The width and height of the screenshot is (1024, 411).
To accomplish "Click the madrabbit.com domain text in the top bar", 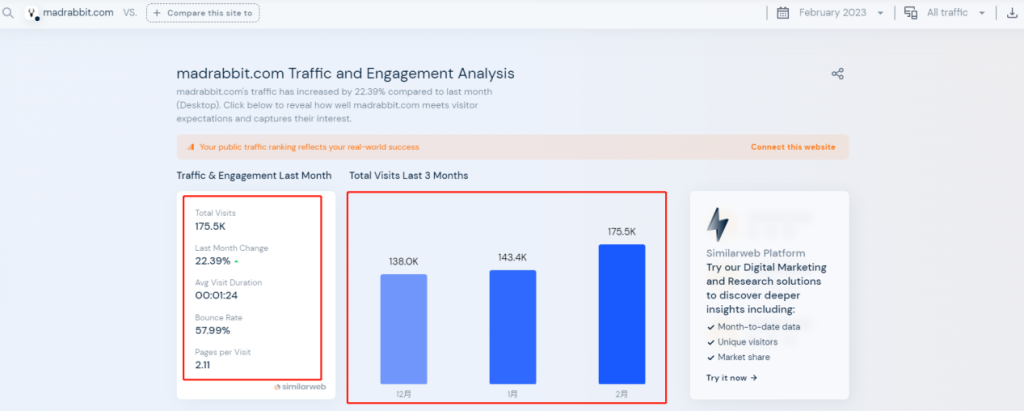I will coord(78,12).
